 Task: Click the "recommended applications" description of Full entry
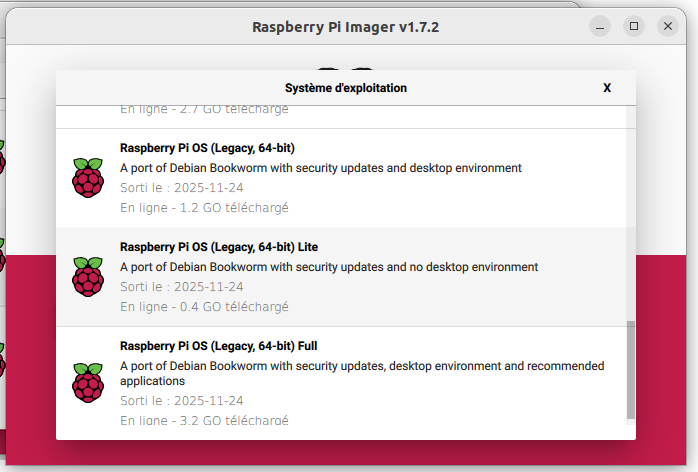tap(362, 374)
